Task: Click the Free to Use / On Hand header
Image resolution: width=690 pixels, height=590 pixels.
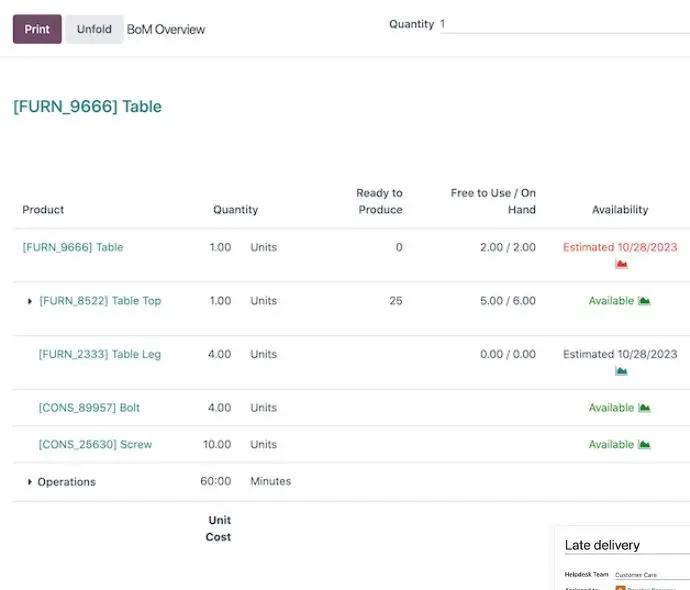Action: (493, 202)
